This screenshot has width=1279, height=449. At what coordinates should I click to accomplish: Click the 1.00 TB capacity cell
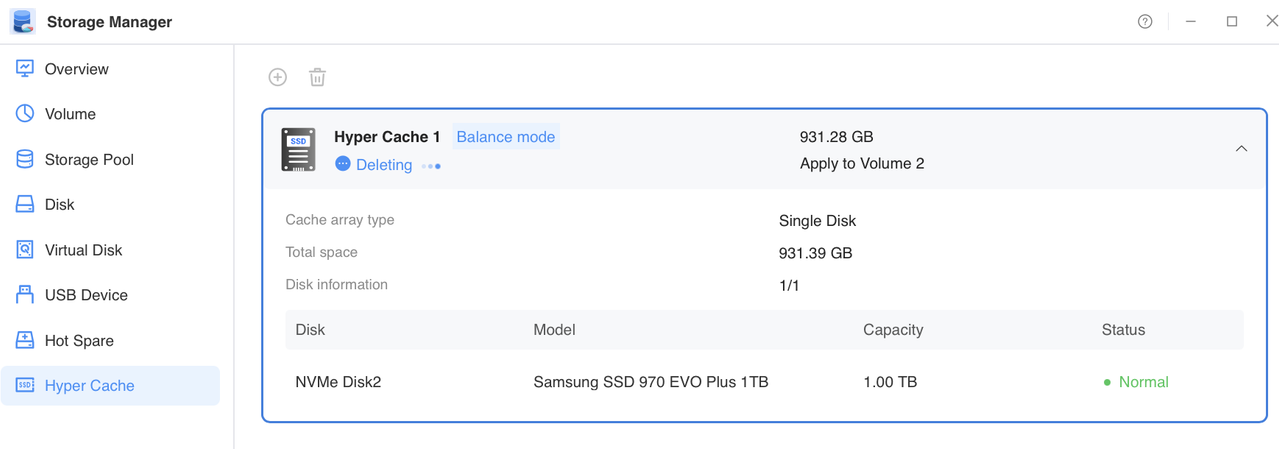890,382
